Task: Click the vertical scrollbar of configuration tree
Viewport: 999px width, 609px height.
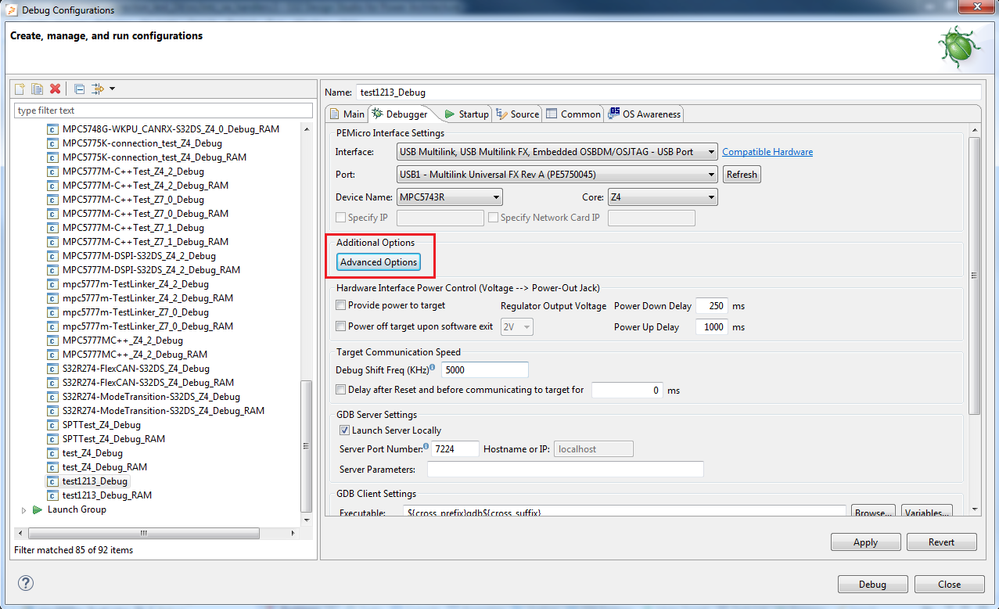Action: (306, 446)
